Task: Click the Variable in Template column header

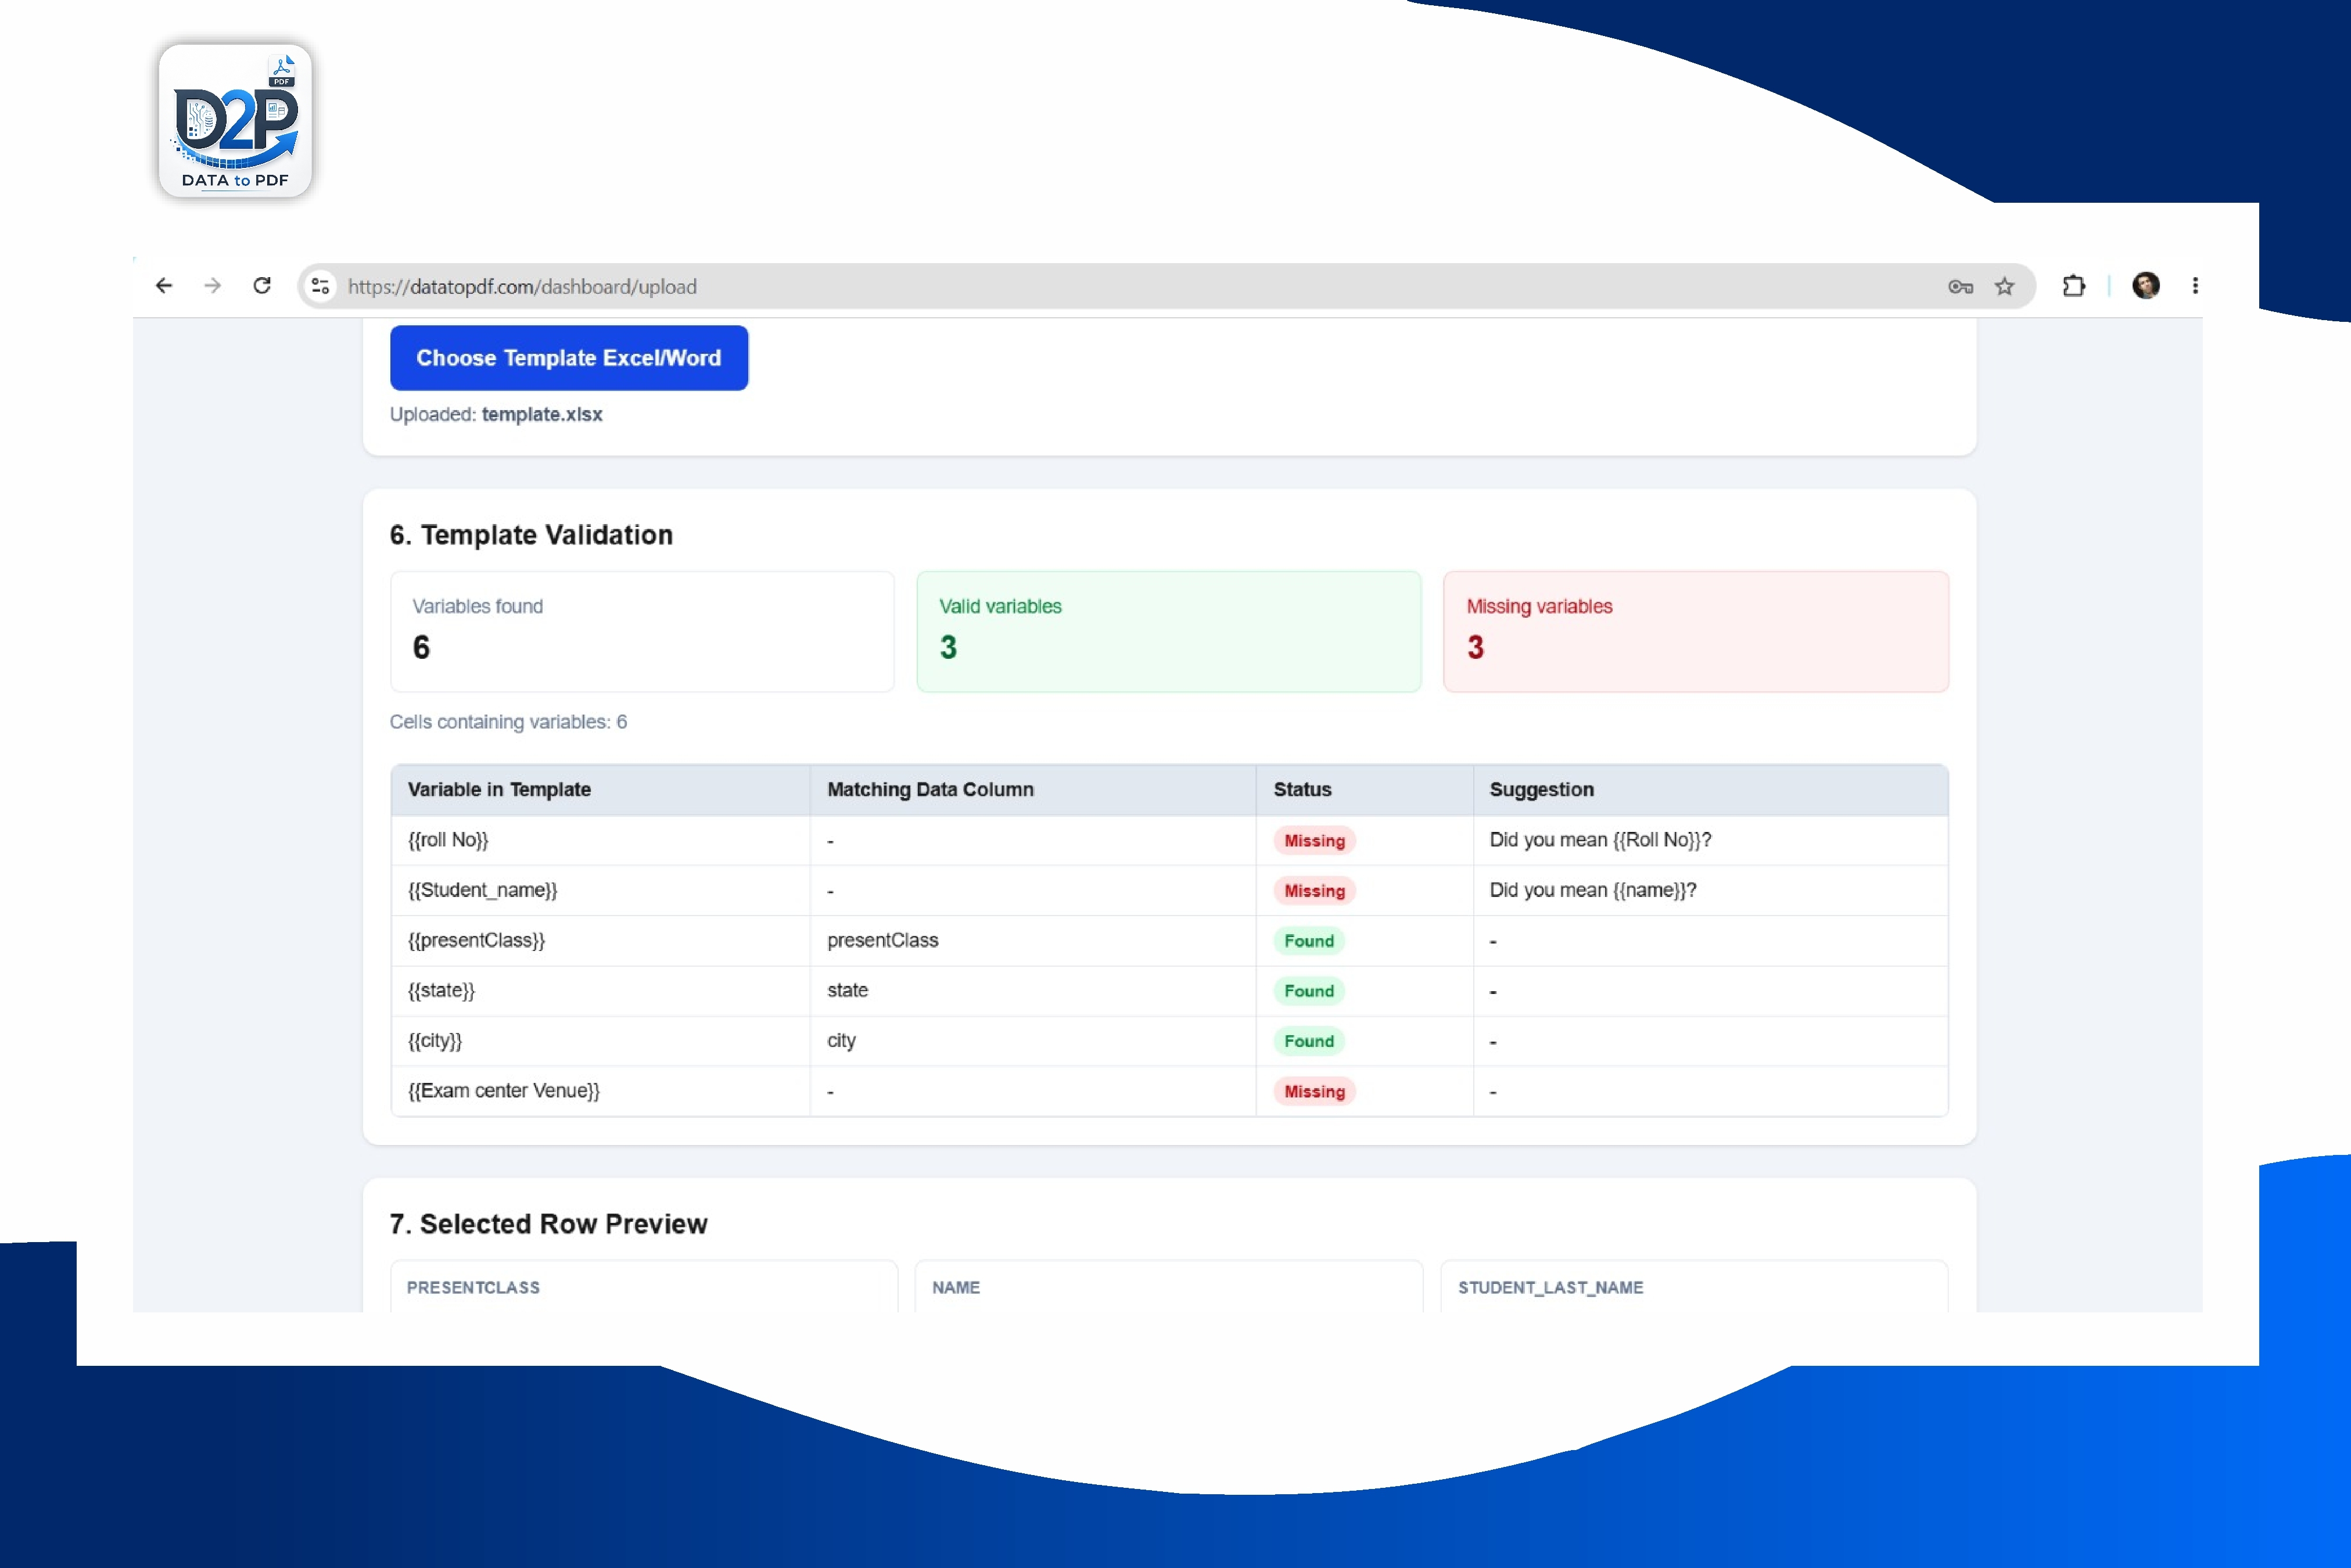Action: click(x=499, y=789)
